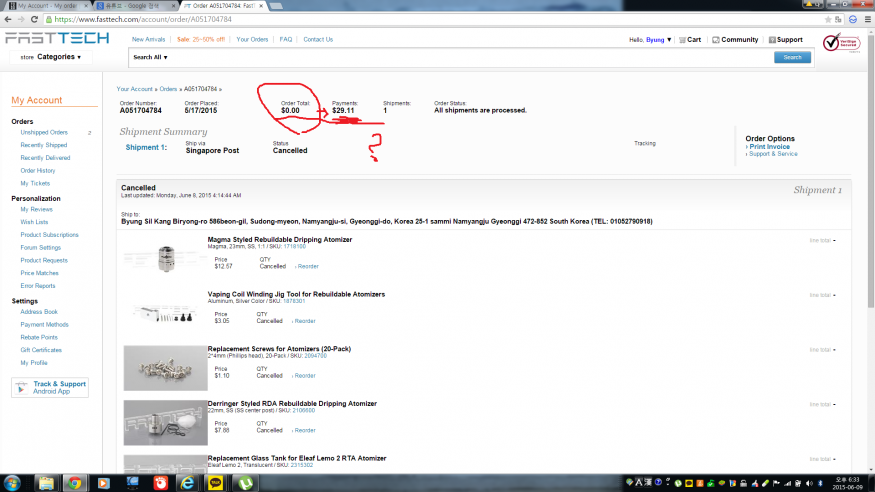Open Recently Shipped orders
The height and width of the screenshot is (492, 875).
pos(44,145)
